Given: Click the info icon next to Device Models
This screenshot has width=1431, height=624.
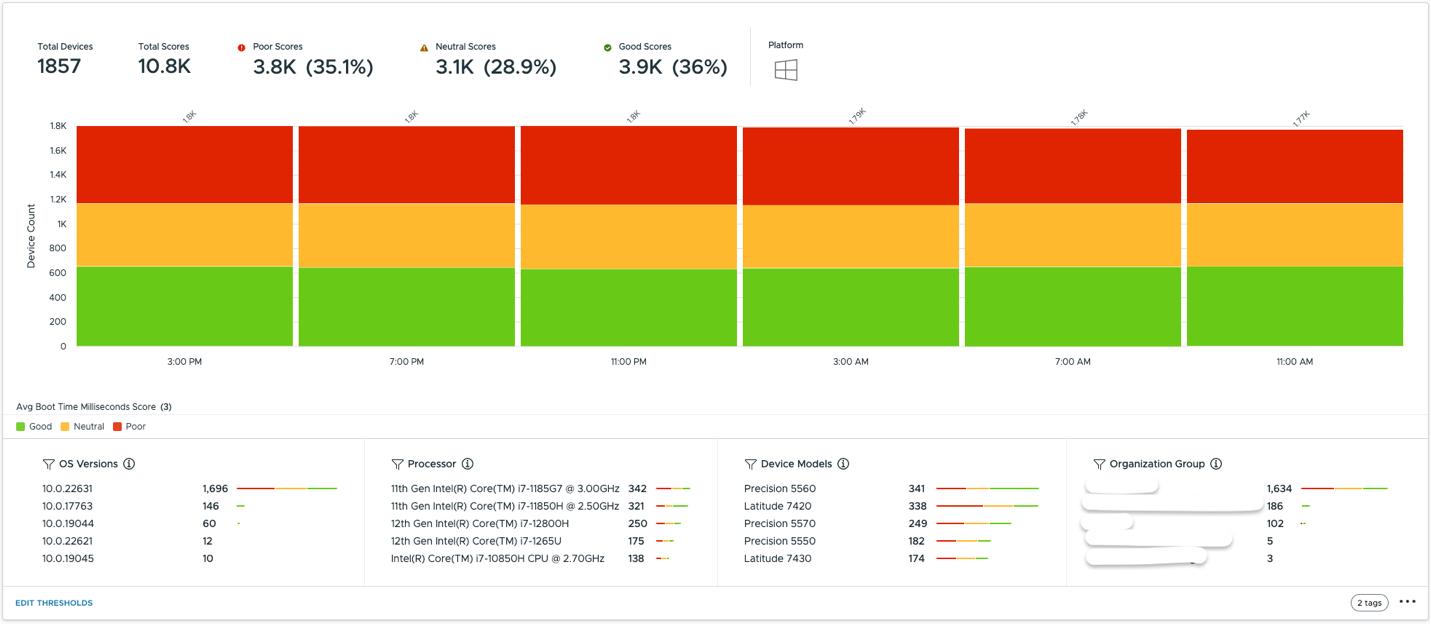Looking at the screenshot, I should [x=842, y=463].
